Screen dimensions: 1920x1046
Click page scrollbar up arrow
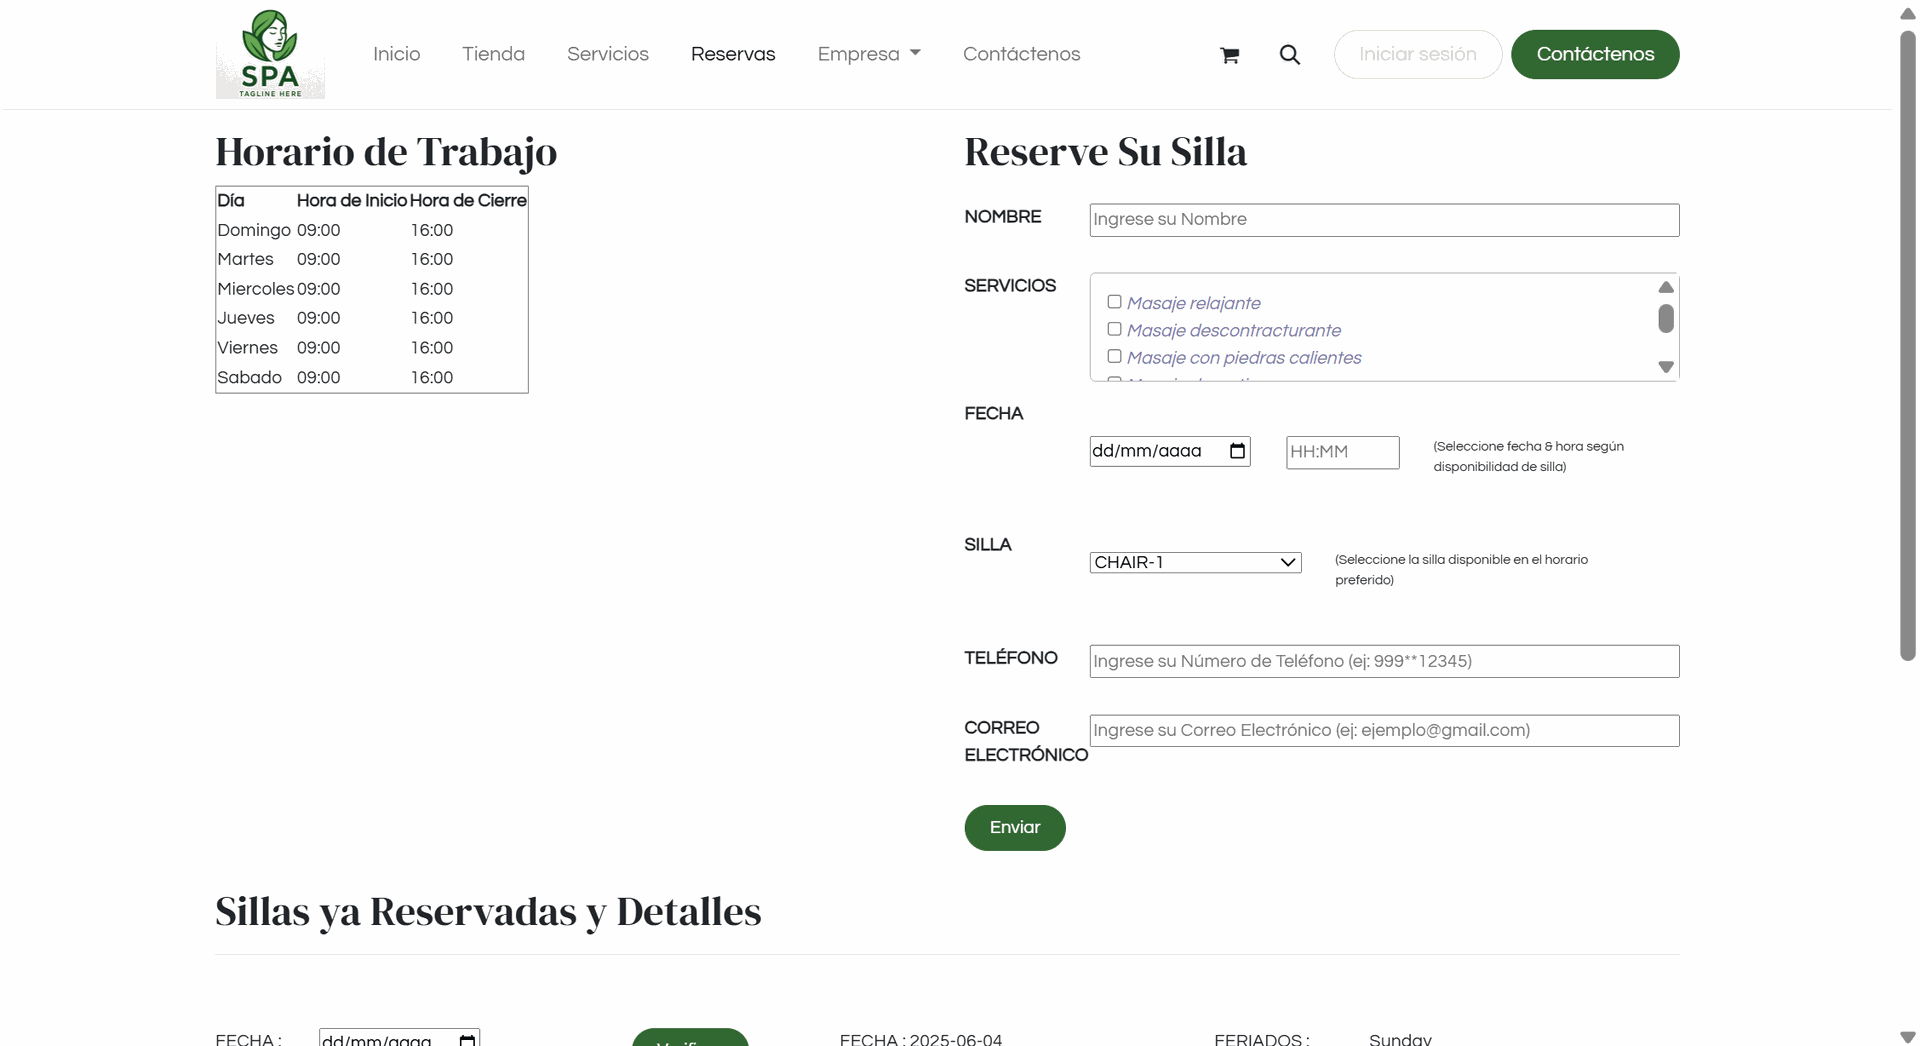click(x=1907, y=14)
